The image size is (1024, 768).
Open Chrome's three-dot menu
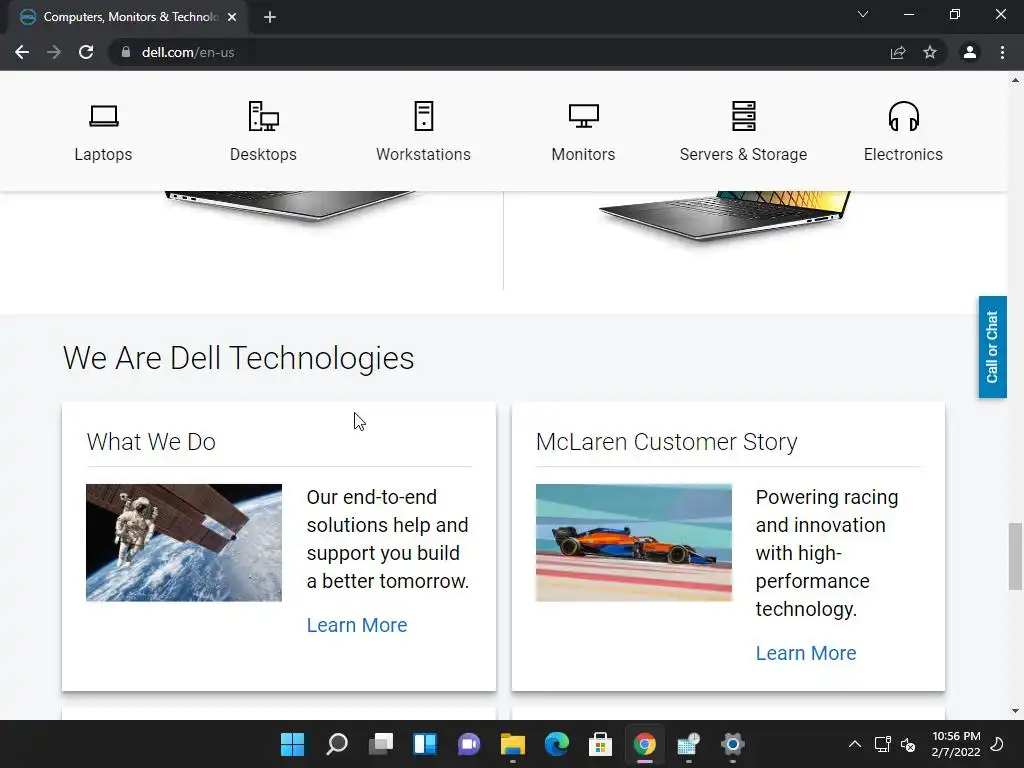[1002, 52]
